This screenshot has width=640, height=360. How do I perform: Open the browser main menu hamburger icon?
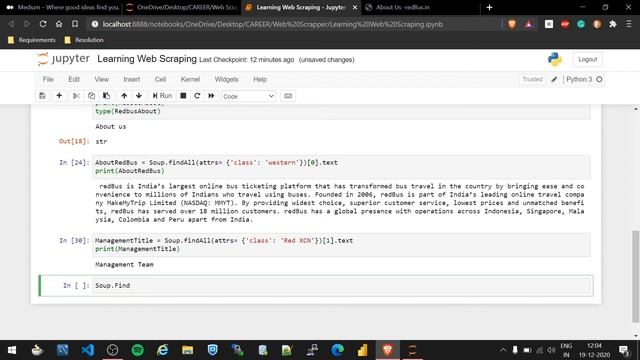[x=629, y=24]
